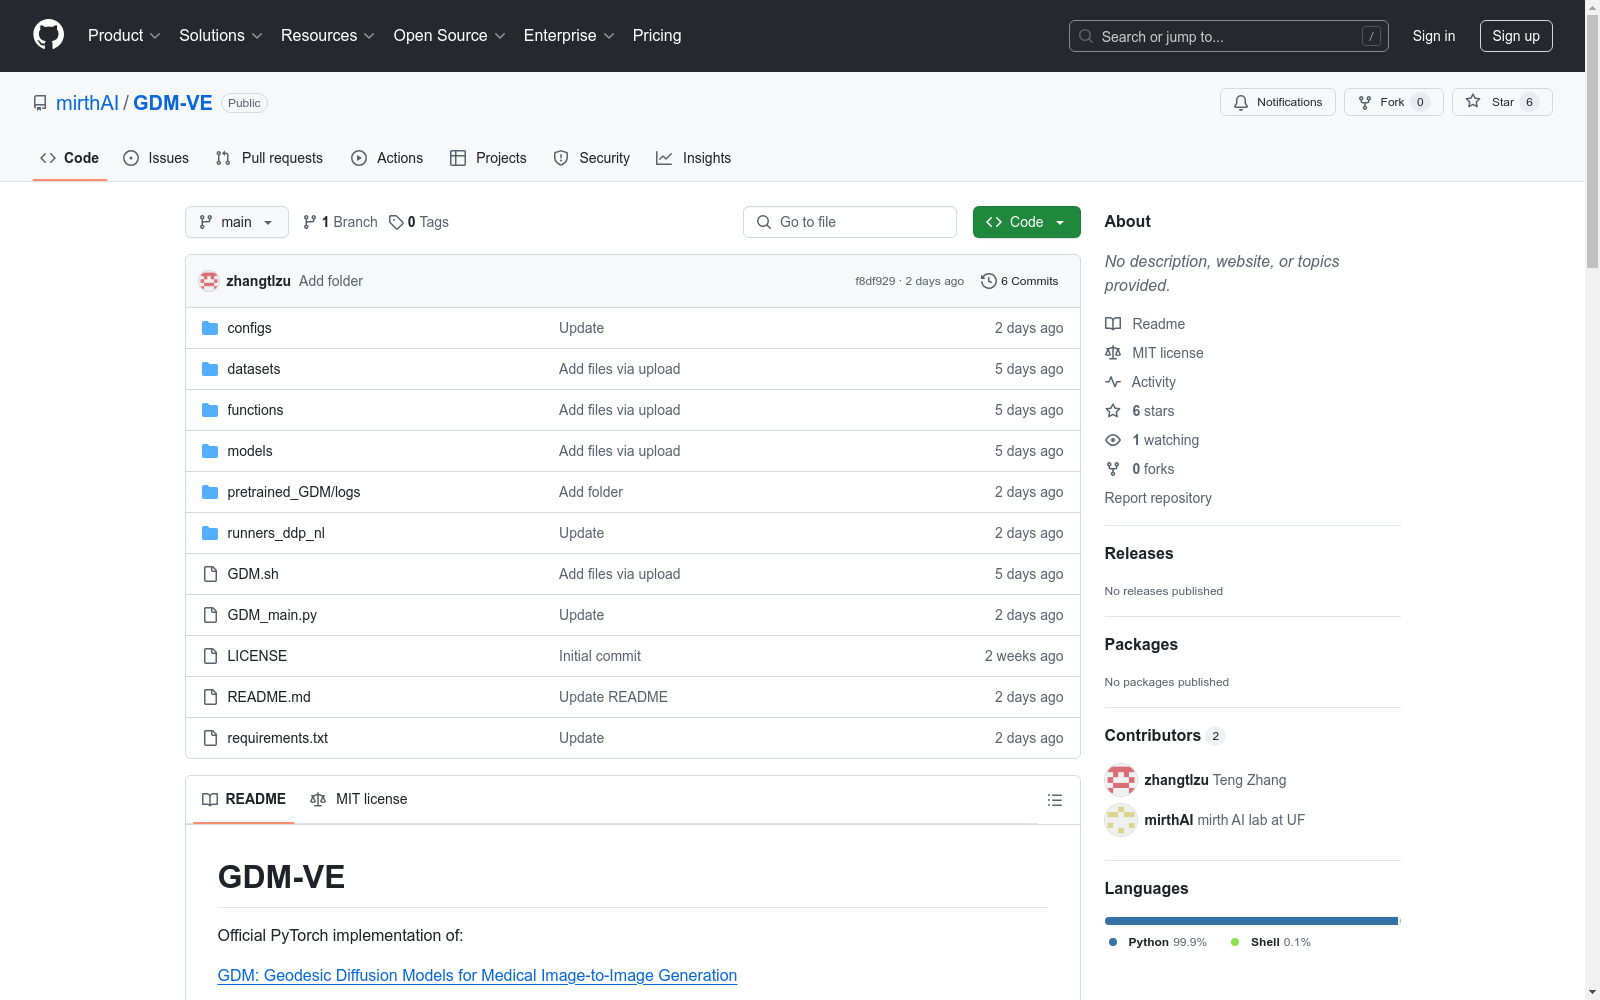
Task: Click the zhangtlzu contributor avatar
Action: [x=1121, y=780]
